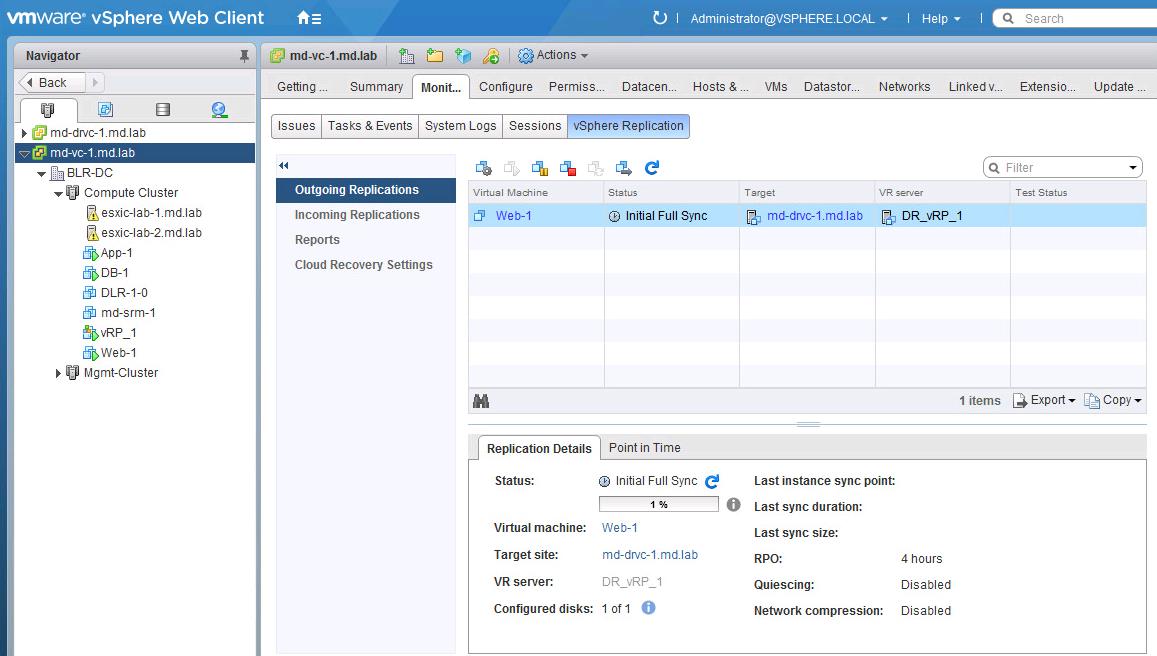
Task: Select esxic-lab-1.md.lab host in tree
Action: click(151, 213)
